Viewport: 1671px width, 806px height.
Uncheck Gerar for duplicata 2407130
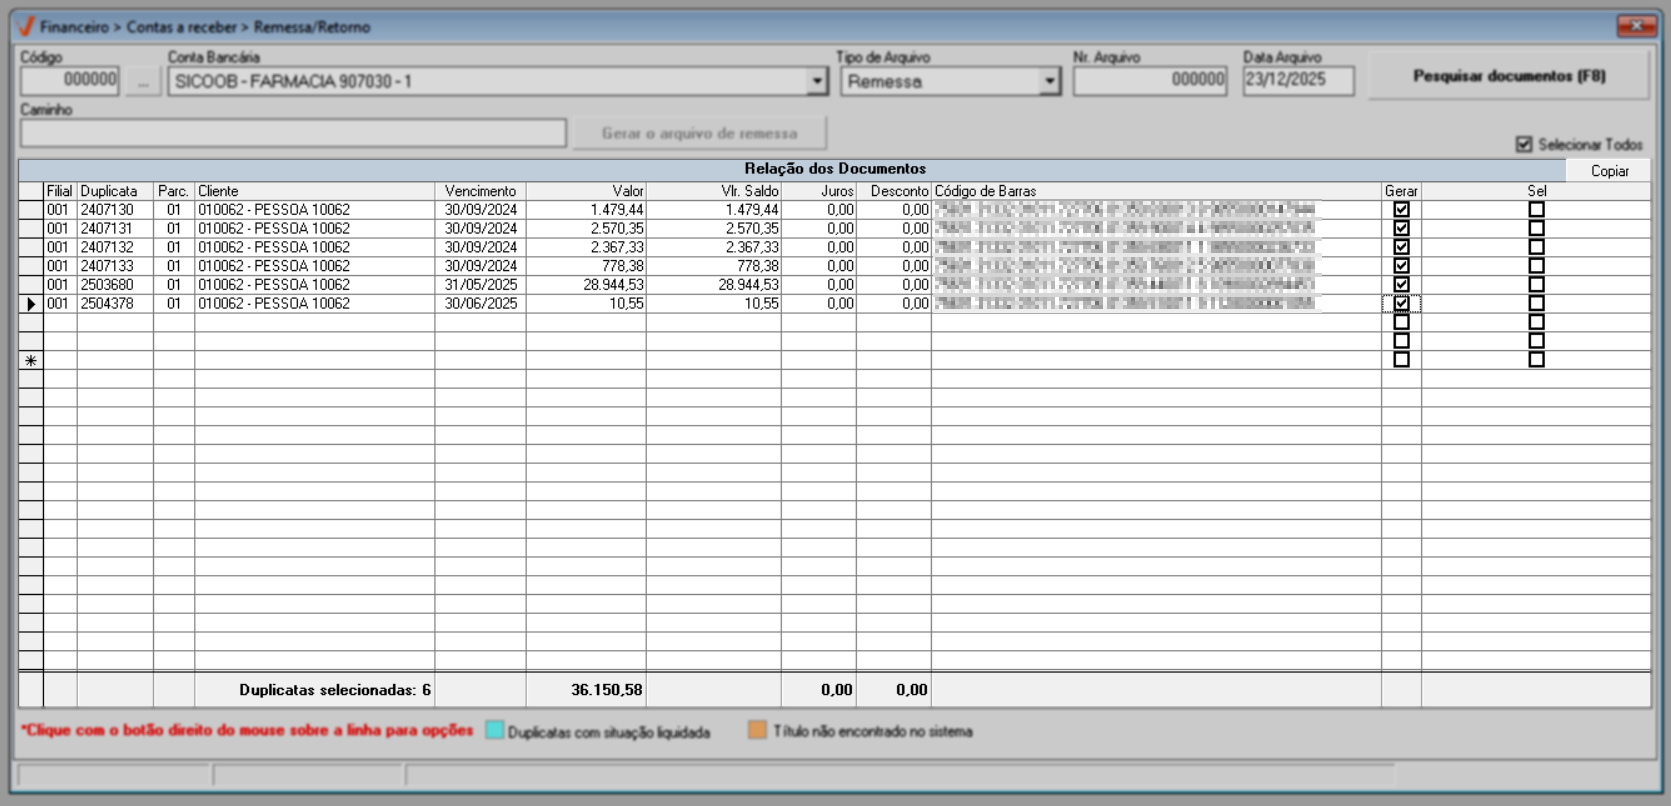click(x=1401, y=210)
